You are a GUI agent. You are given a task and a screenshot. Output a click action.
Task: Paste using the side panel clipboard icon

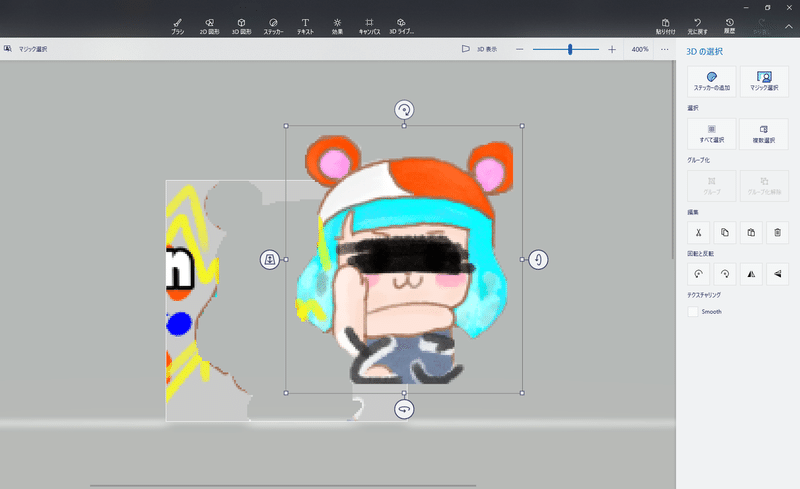(x=751, y=233)
